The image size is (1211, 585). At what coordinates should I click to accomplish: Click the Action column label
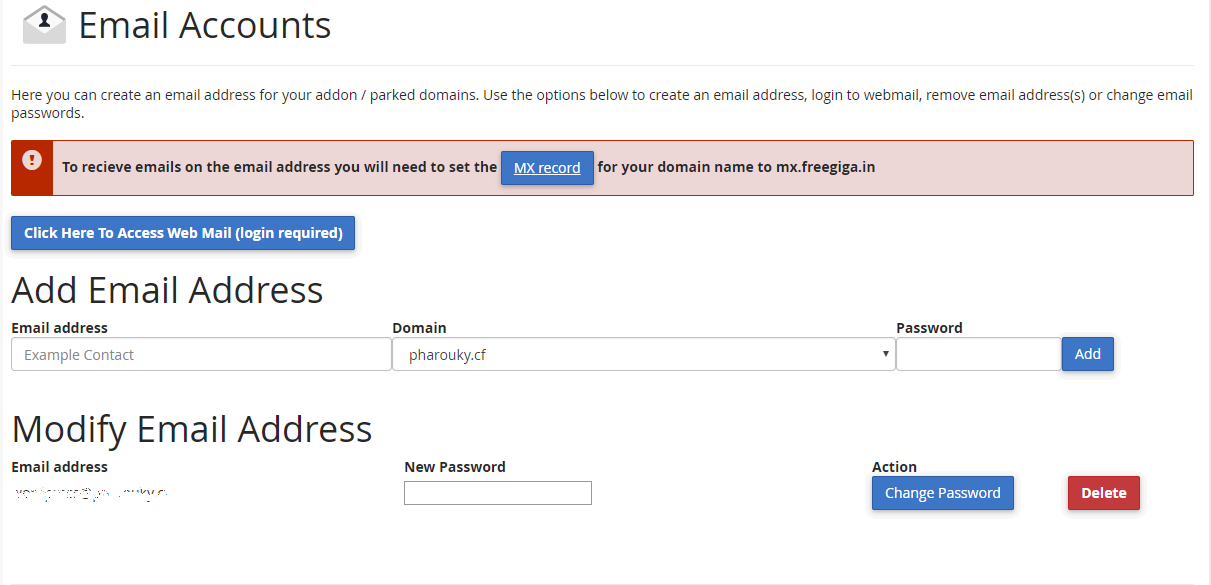tap(894, 467)
